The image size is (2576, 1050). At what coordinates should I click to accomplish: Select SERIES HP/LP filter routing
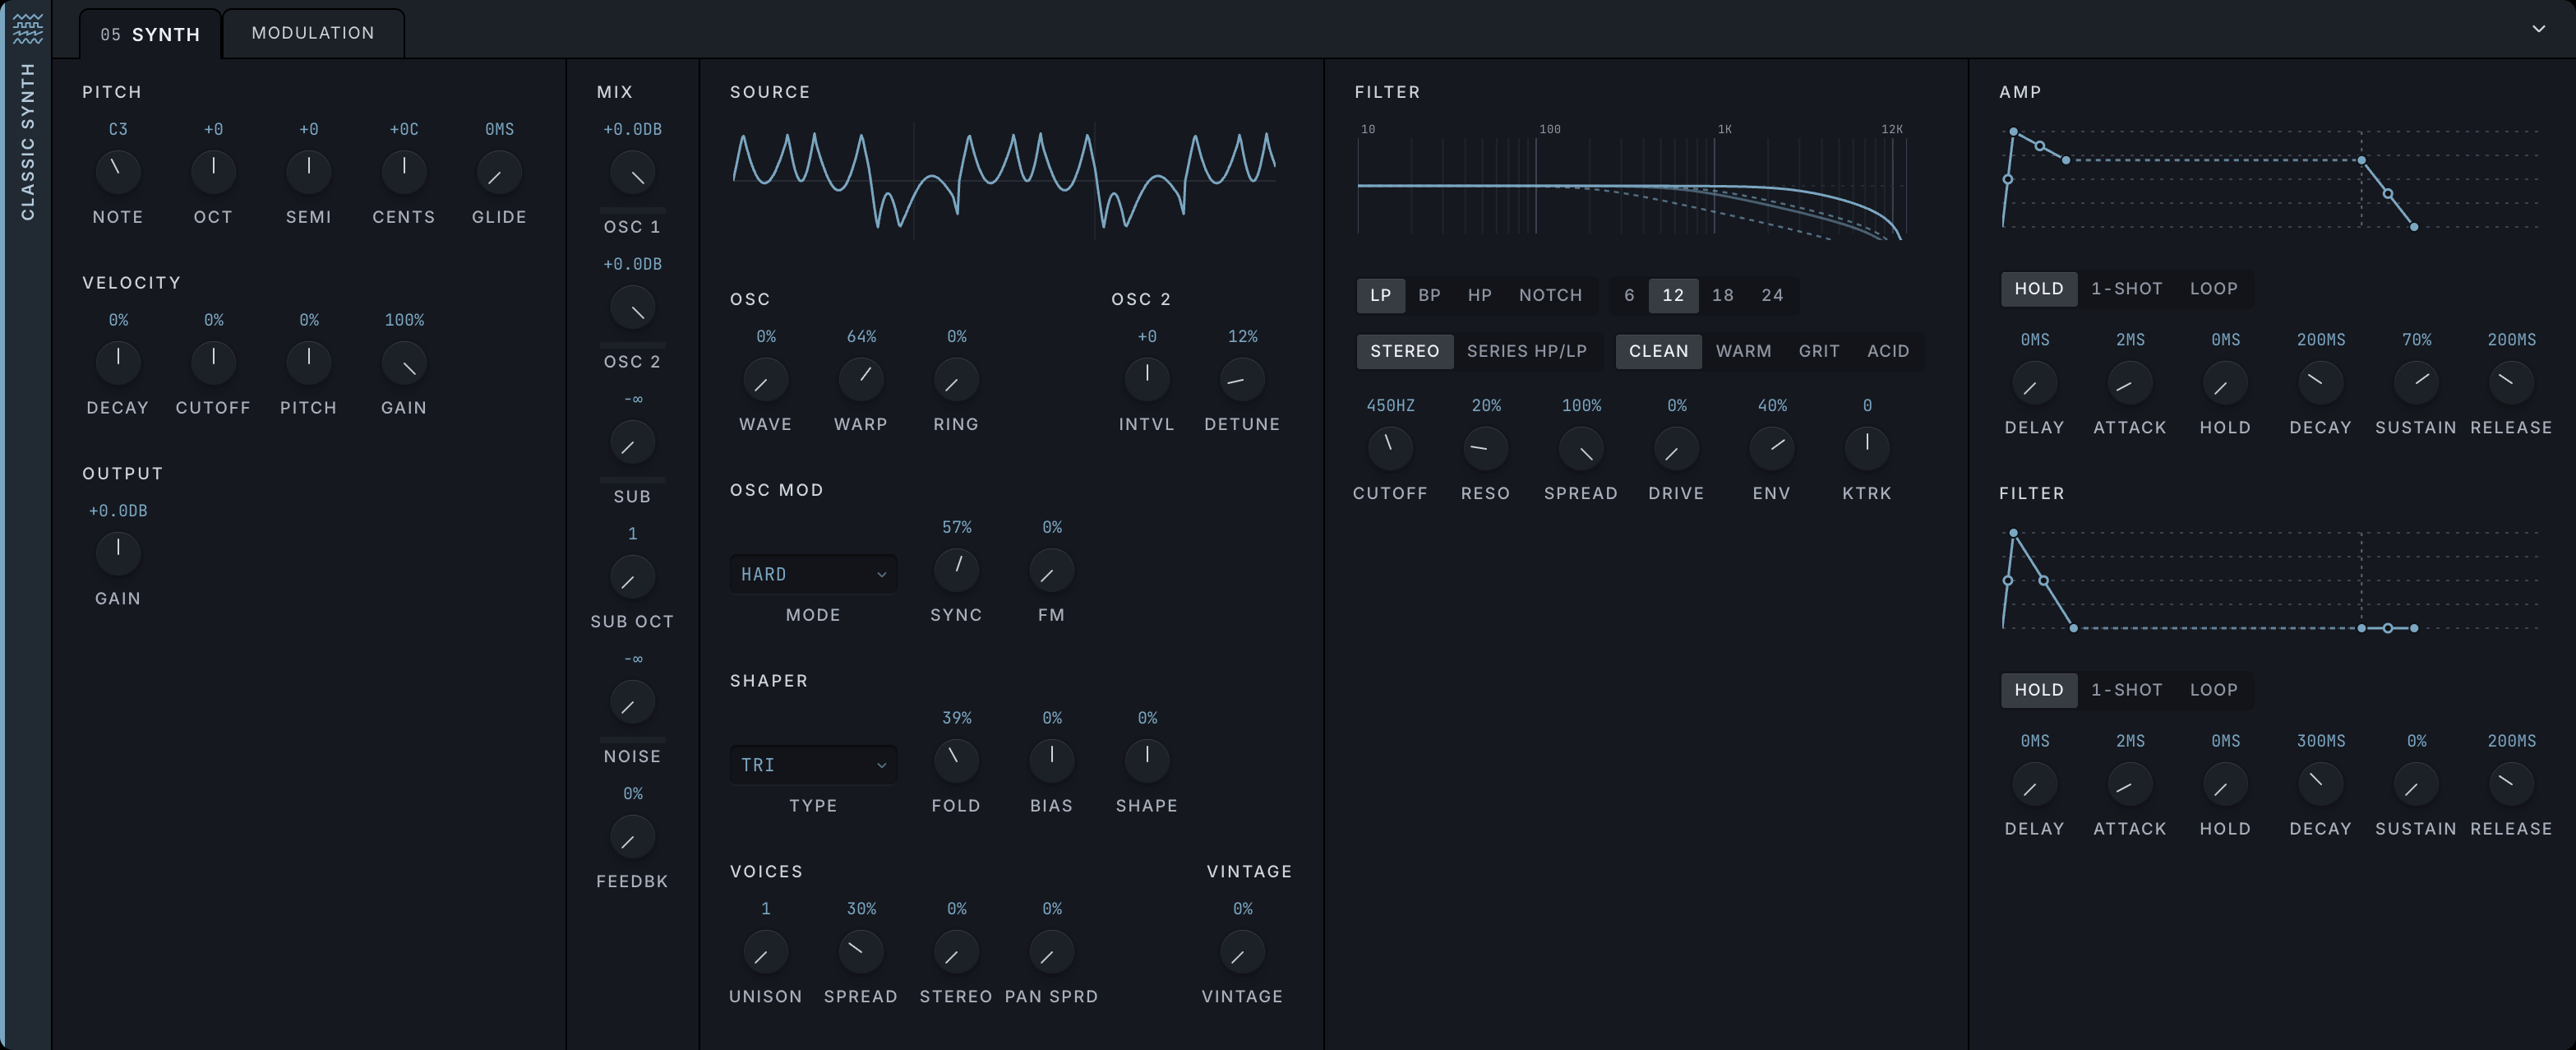[1526, 351]
